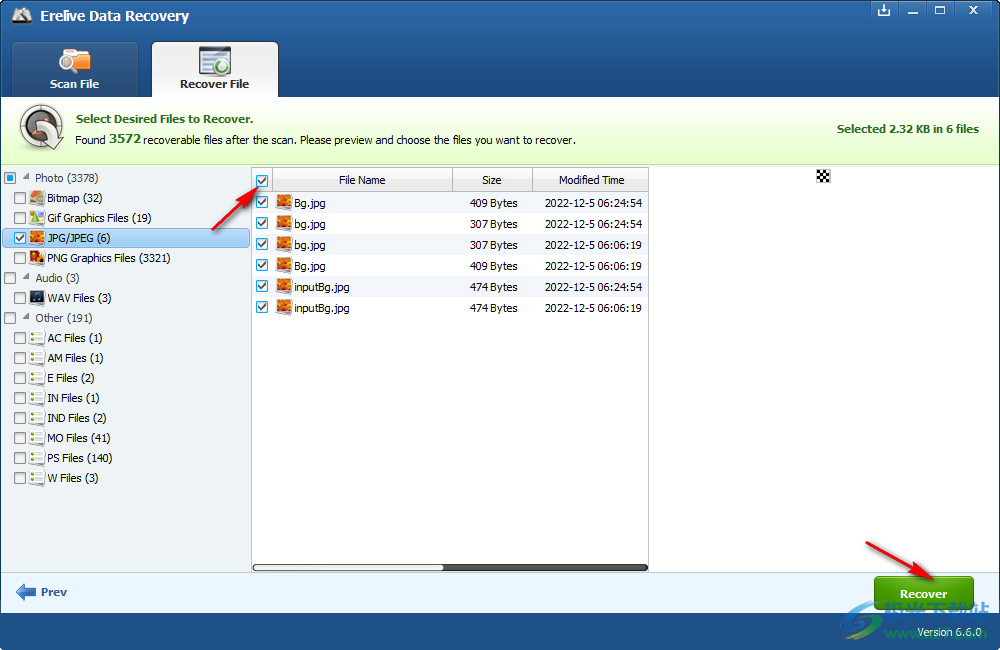Click the Gif Graphics Files icon
This screenshot has height=650, width=1000.
tap(37, 218)
